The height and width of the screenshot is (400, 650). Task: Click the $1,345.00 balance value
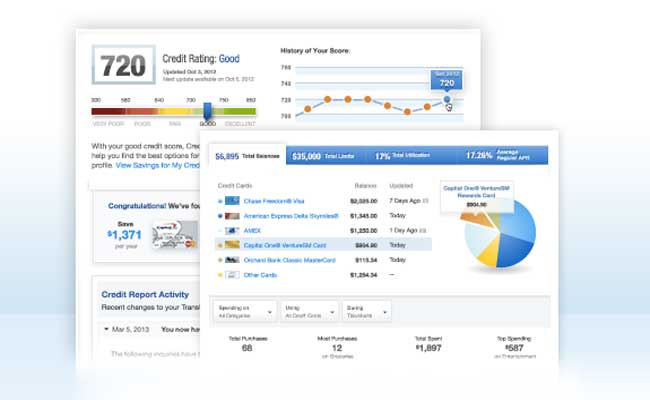364,216
